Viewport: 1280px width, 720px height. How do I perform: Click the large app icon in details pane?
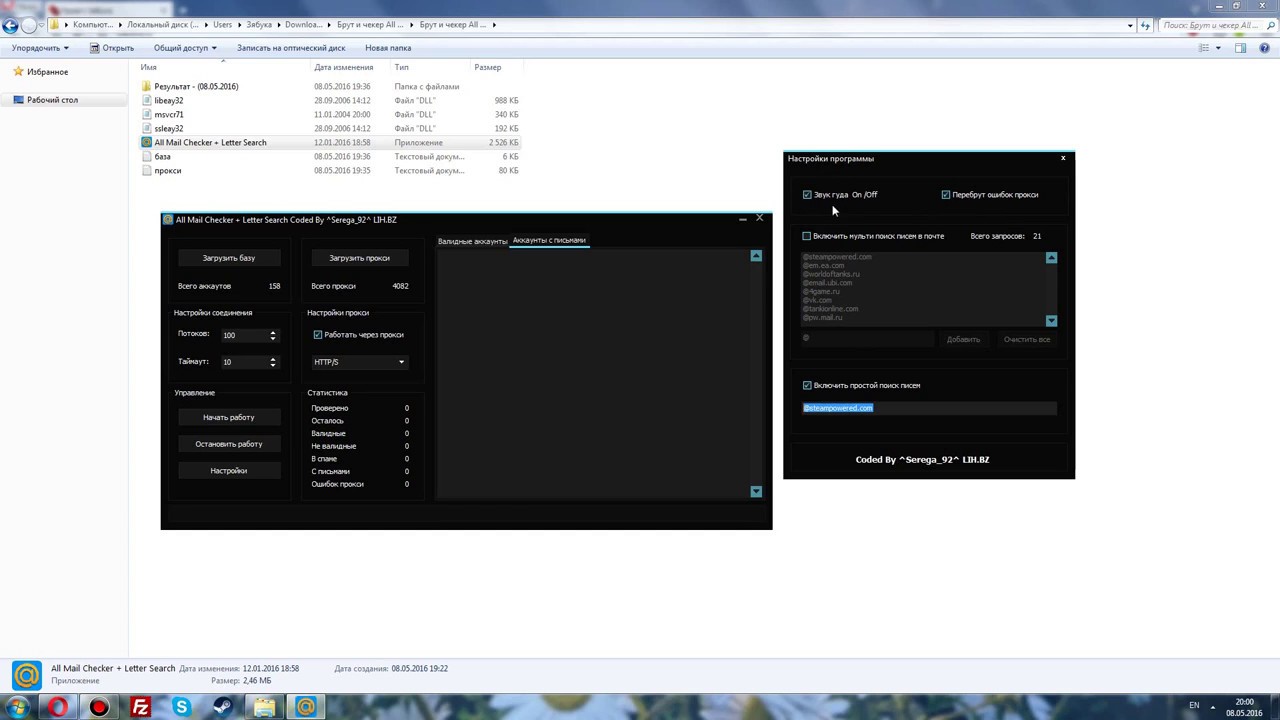pyautogui.click(x=26, y=675)
